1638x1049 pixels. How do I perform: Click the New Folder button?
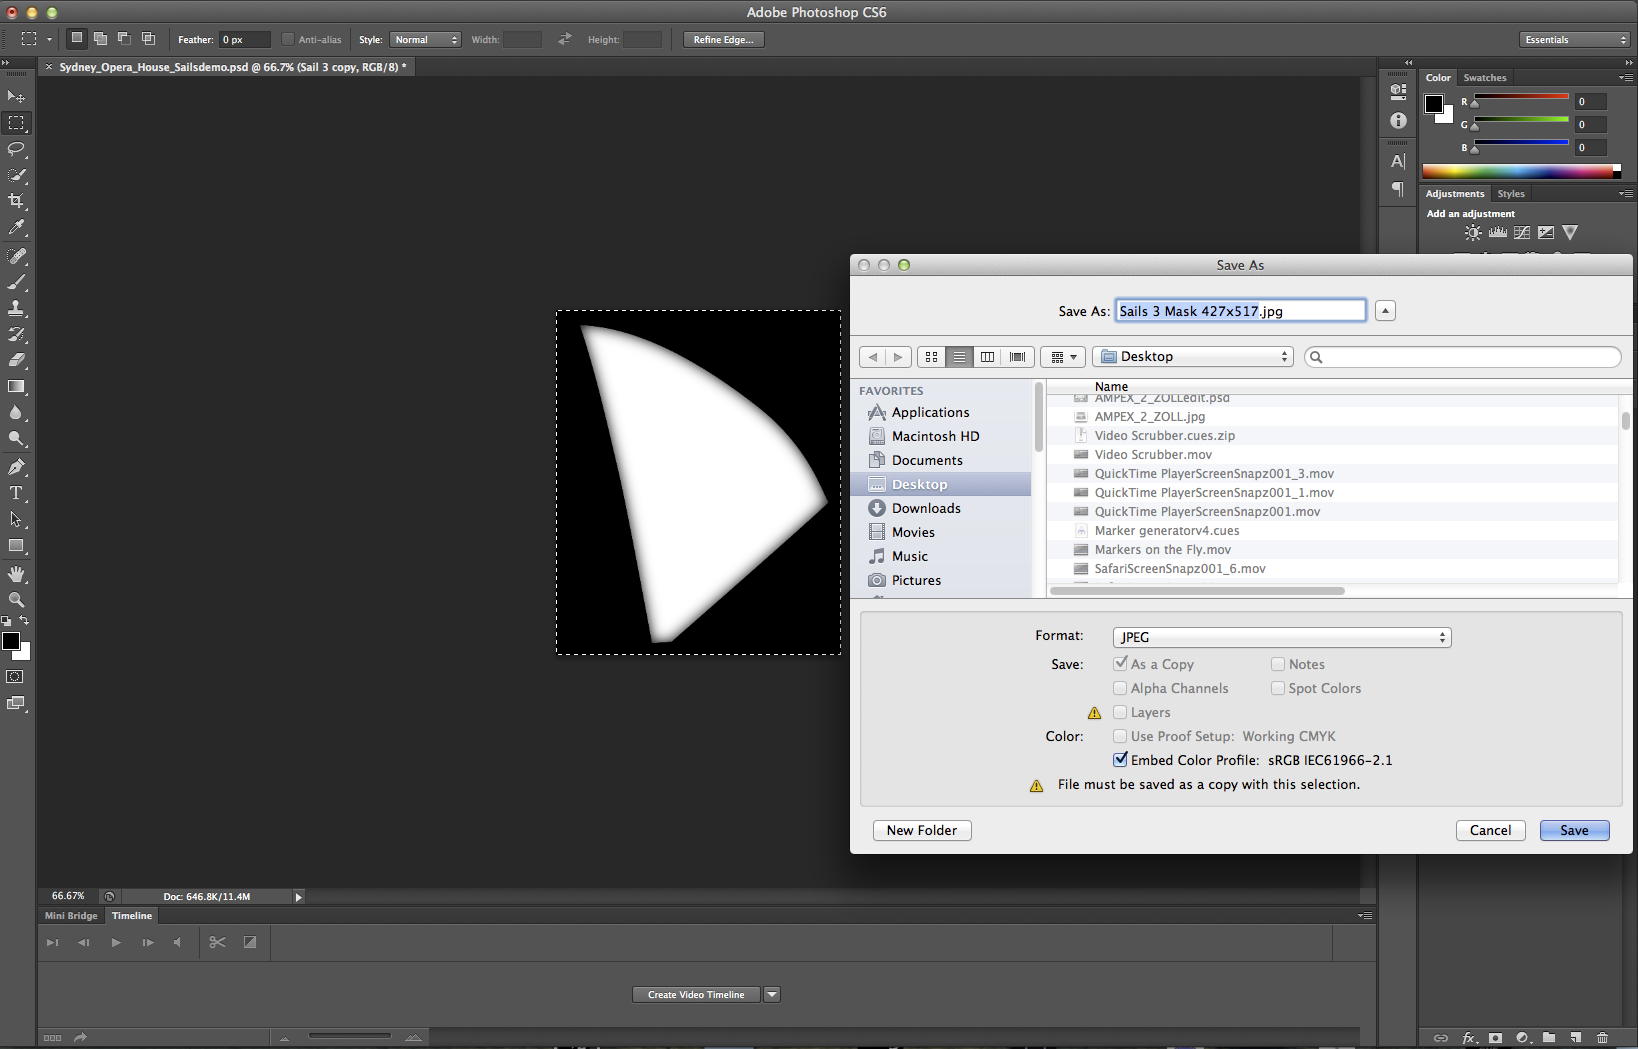[921, 830]
